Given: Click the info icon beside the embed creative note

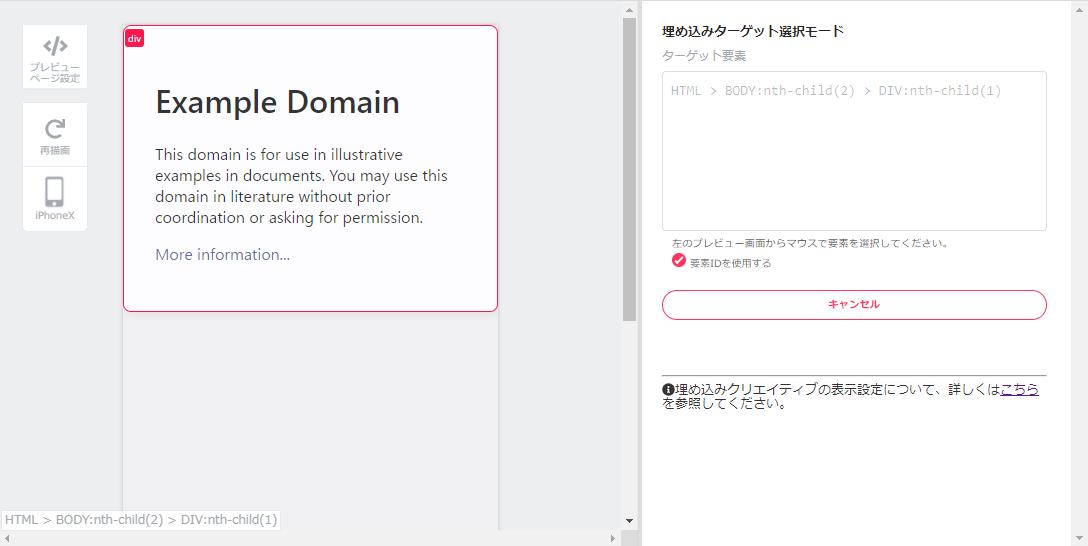Looking at the screenshot, I should [668, 390].
